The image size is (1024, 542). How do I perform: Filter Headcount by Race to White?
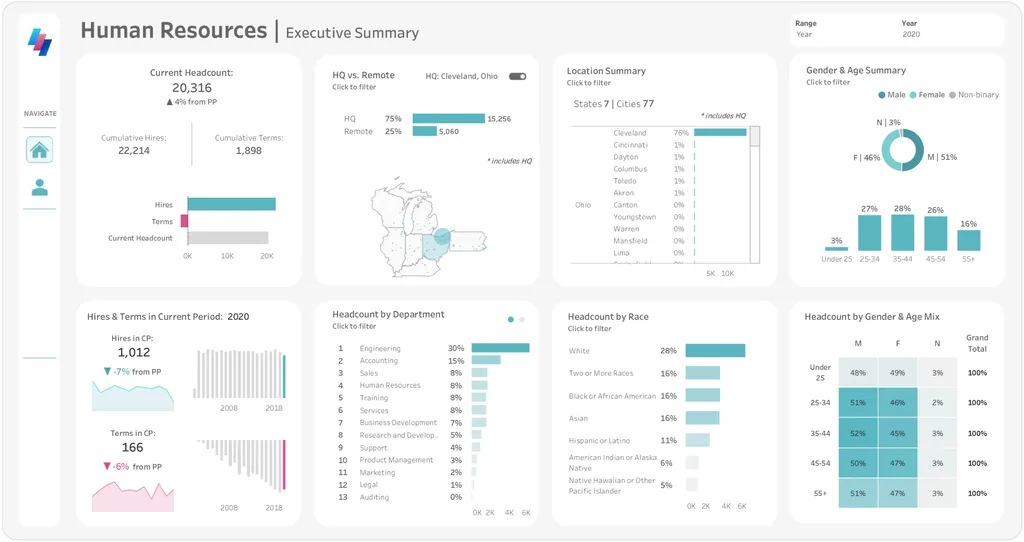click(x=657, y=351)
